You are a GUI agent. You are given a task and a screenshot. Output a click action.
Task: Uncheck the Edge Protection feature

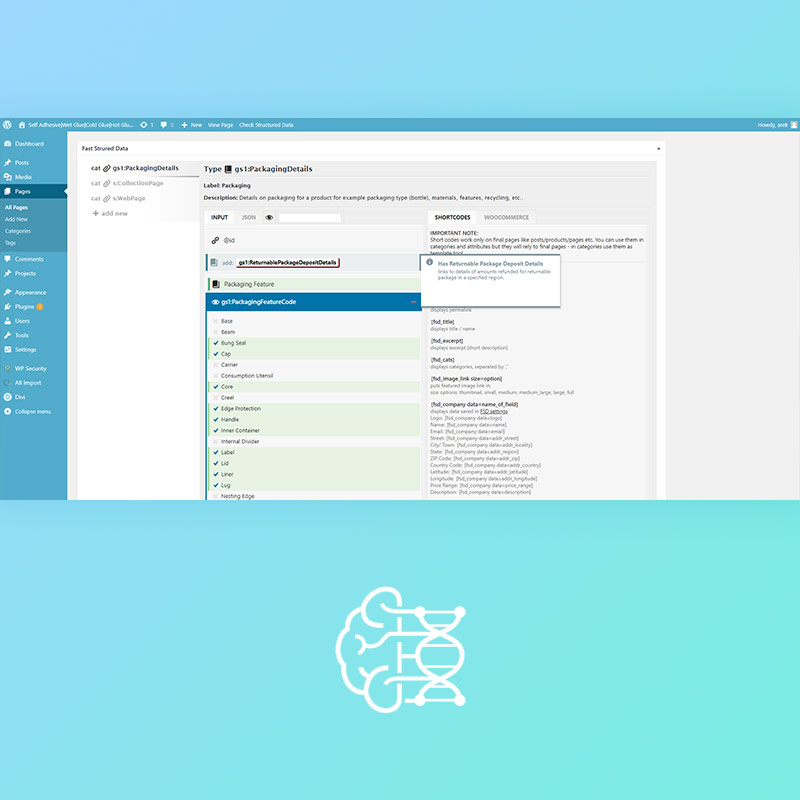coord(215,409)
